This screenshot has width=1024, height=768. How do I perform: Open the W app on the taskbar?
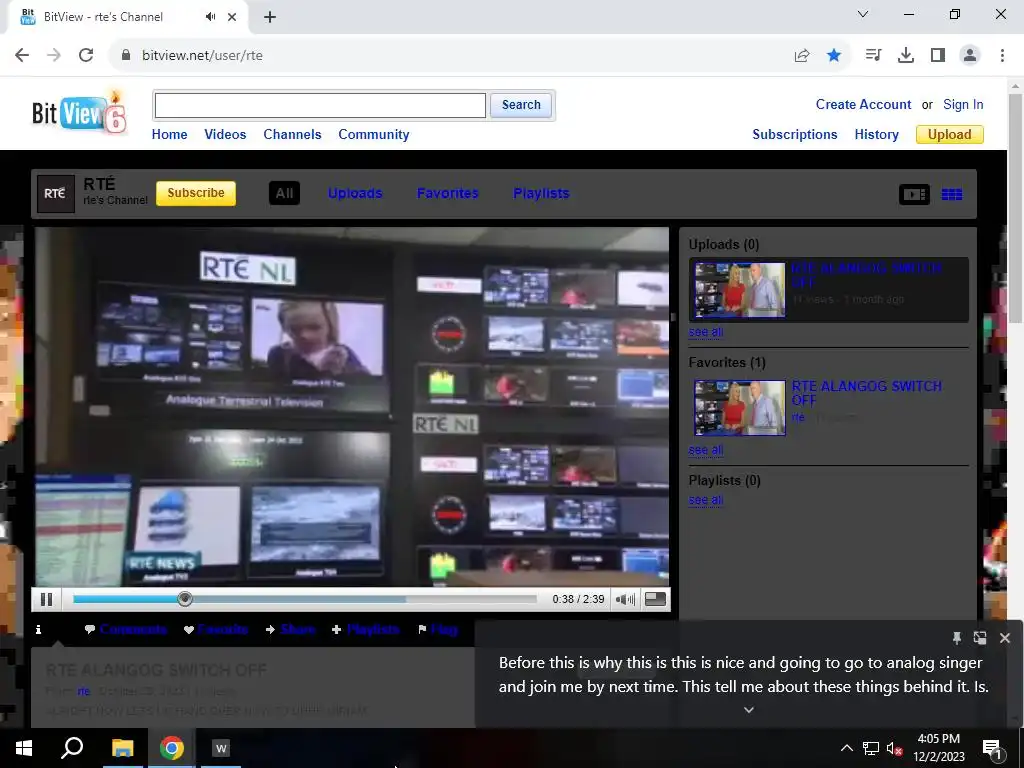point(221,748)
